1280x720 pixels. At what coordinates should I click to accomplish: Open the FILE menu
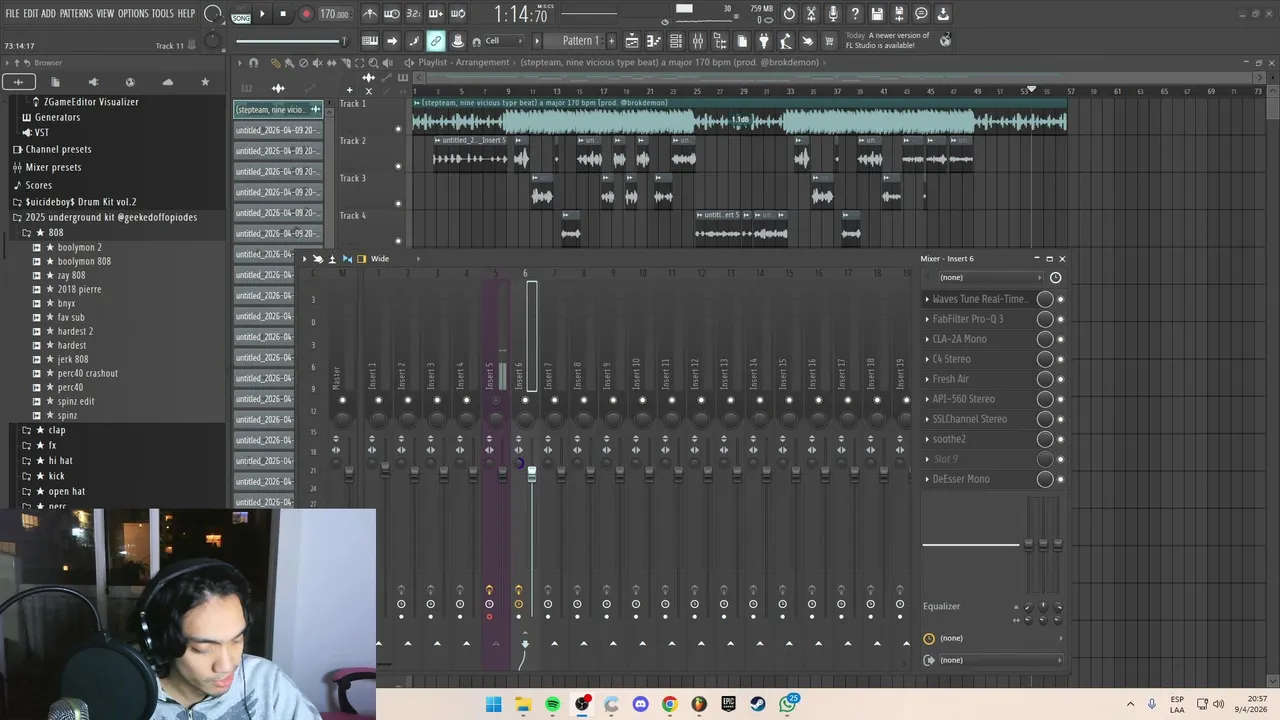[12, 14]
